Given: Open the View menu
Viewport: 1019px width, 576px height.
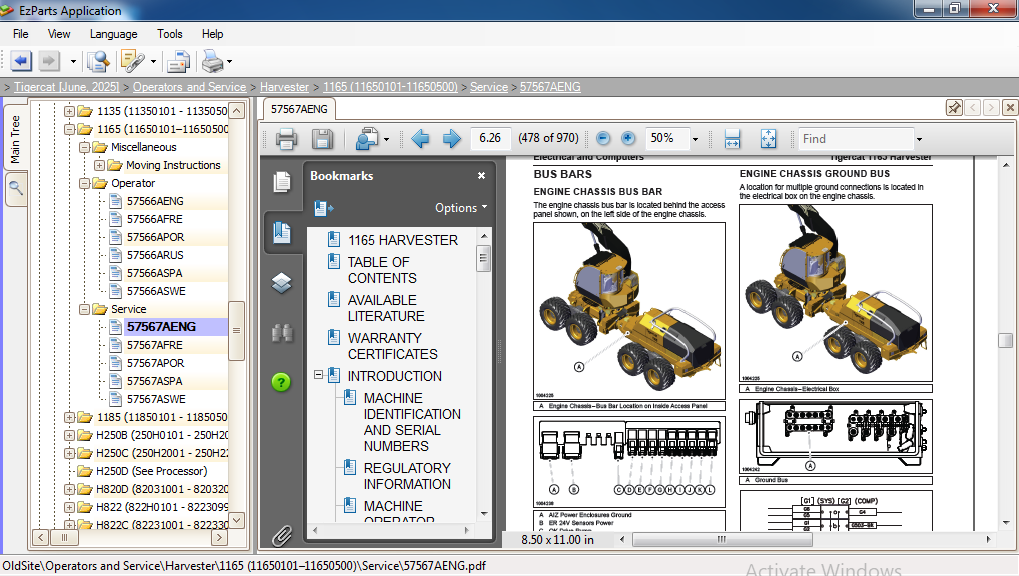Looking at the screenshot, I should pyautogui.click(x=58, y=34).
